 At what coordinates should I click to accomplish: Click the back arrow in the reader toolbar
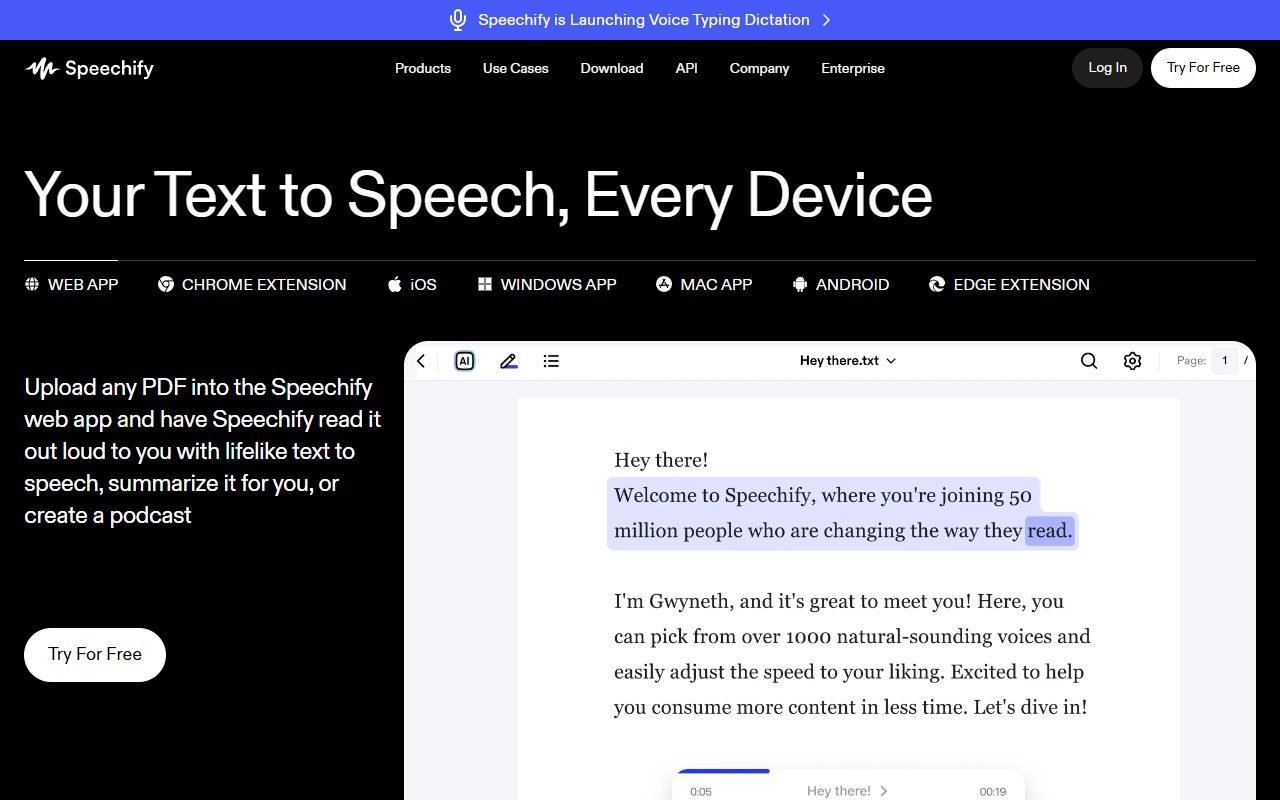(x=421, y=361)
